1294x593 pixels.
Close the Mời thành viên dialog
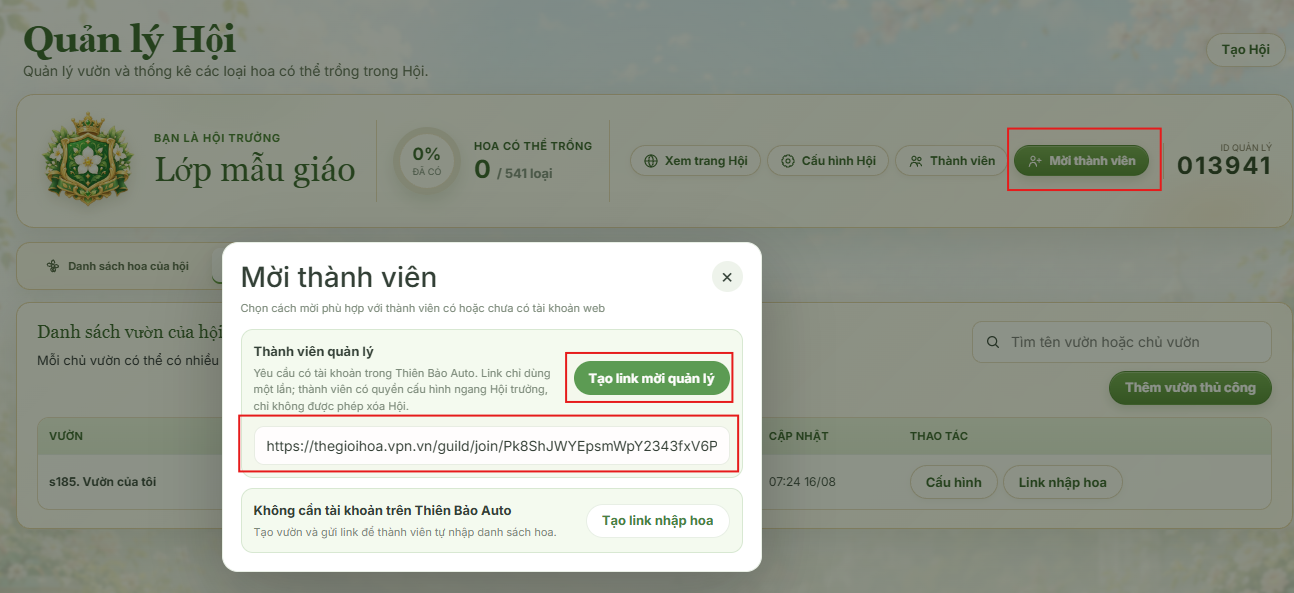tap(727, 277)
